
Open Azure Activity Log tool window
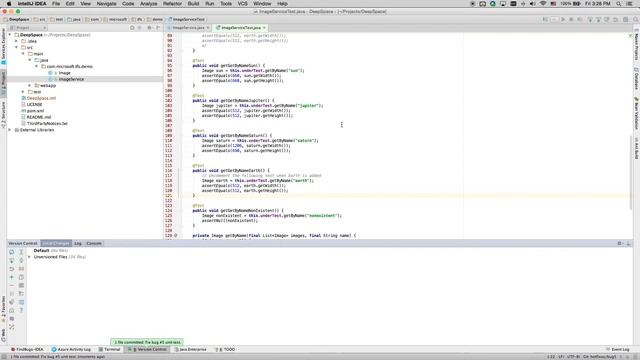[x=71, y=349]
